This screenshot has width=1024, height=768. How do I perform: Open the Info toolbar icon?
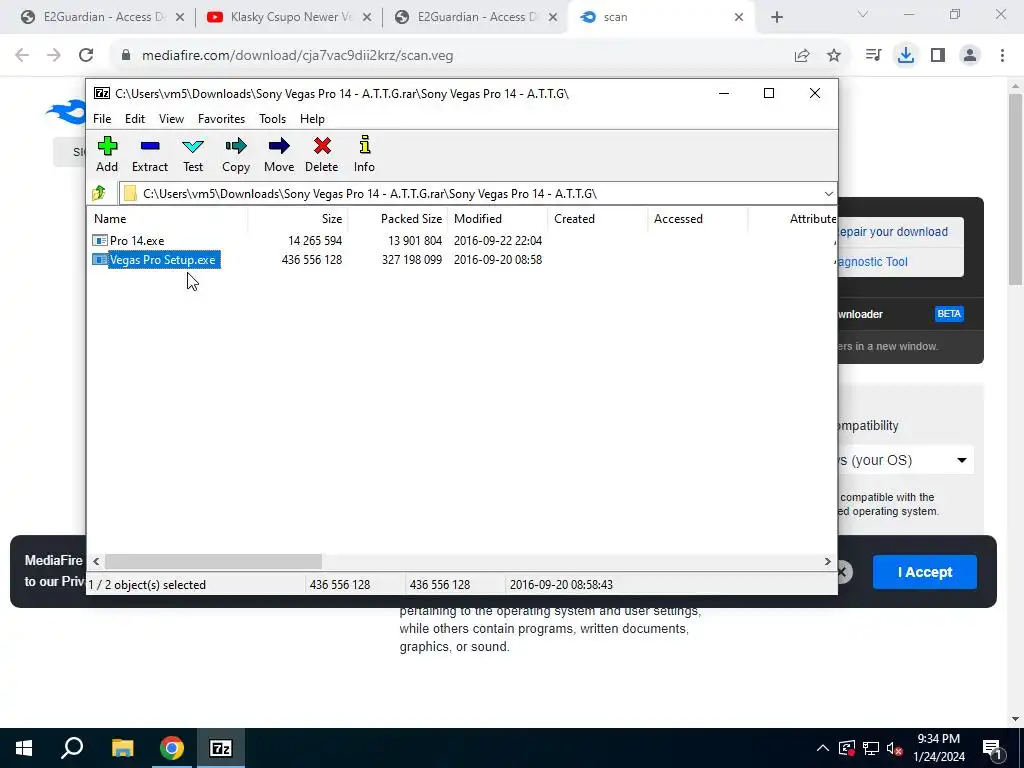pos(364,154)
